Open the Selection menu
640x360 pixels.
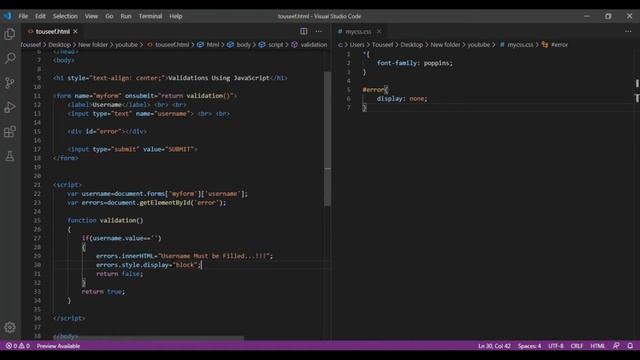pos(65,16)
